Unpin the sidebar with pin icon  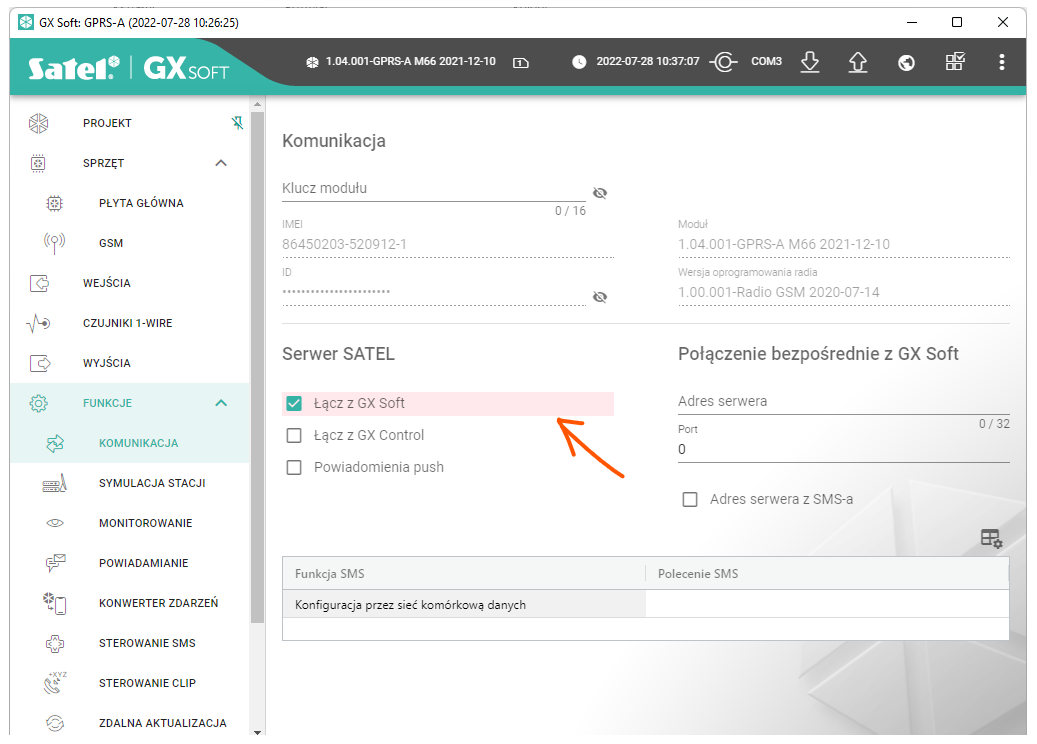point(237,123)
